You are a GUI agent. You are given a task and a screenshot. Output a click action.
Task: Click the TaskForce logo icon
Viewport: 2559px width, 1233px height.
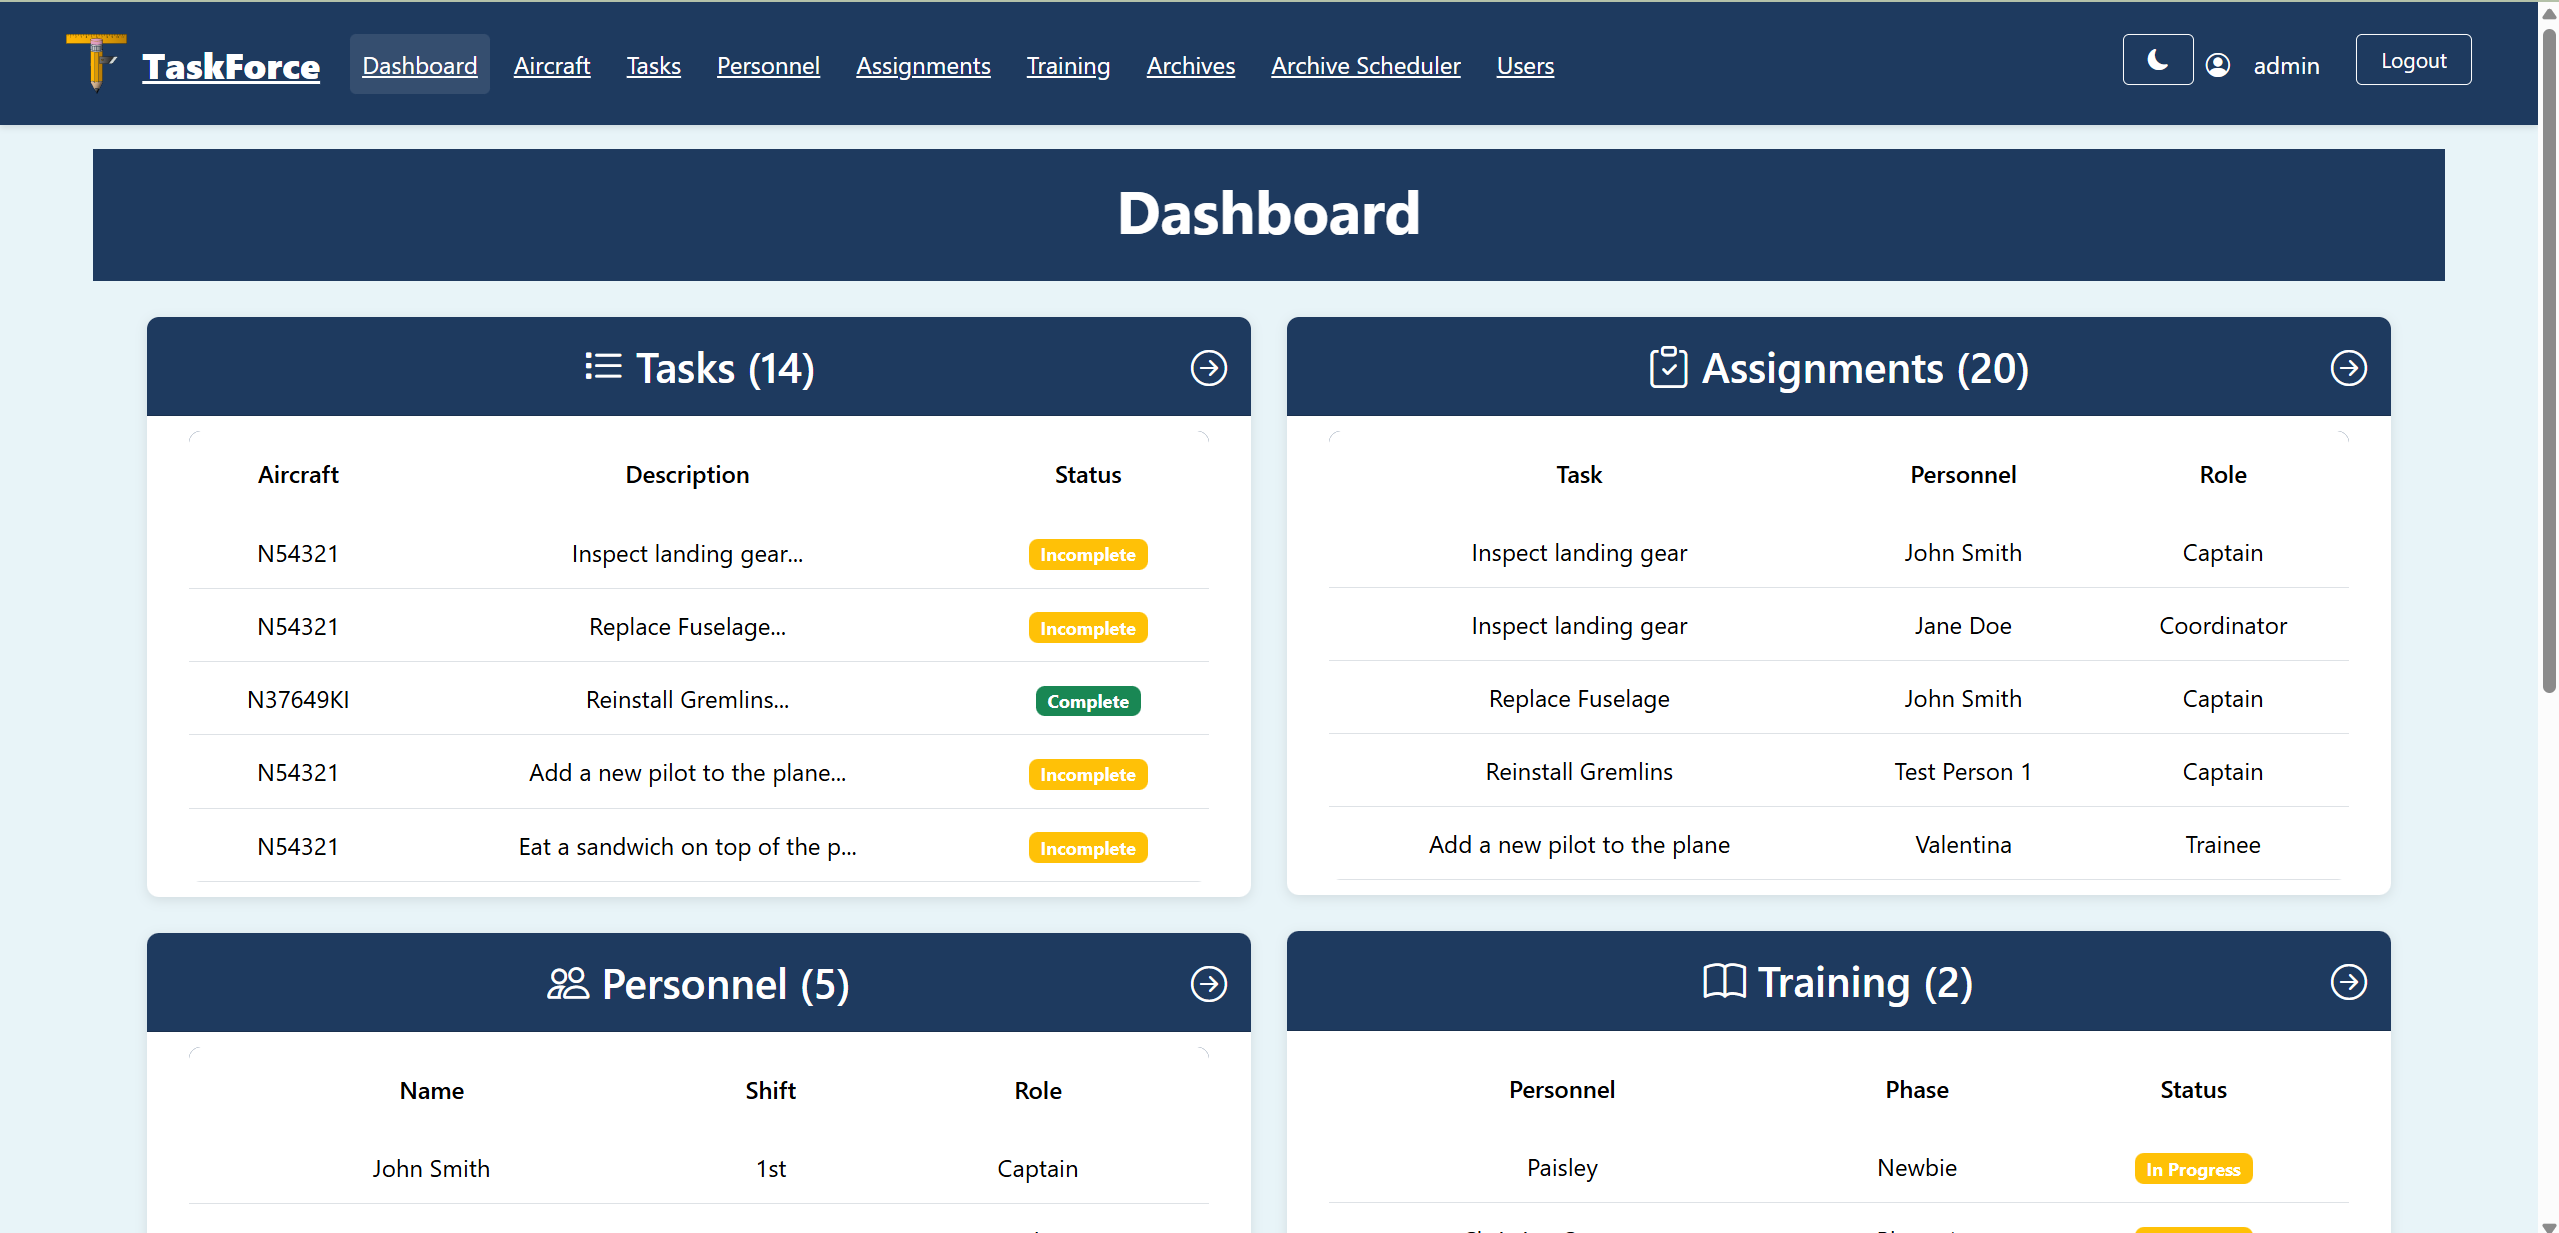(x=95, y=62)
